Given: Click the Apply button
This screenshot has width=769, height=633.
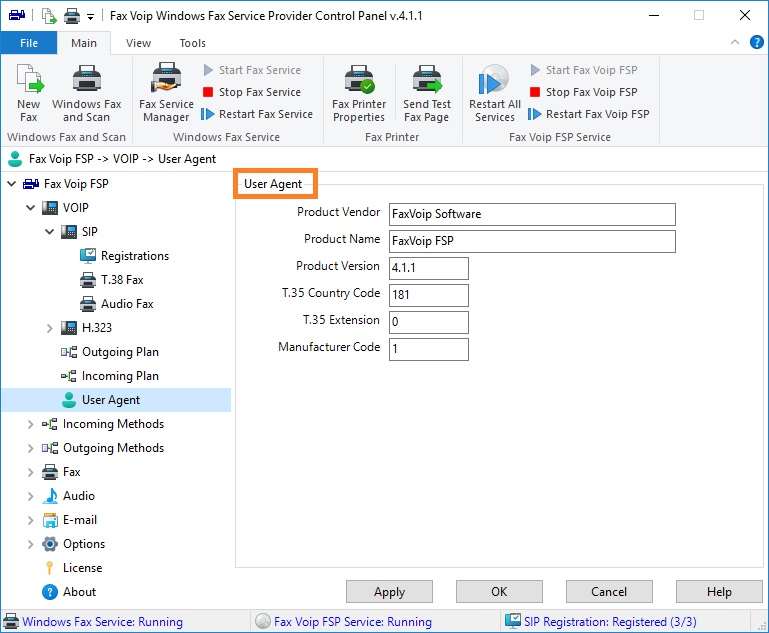Looking at the screenshot, I should (389, 592).
